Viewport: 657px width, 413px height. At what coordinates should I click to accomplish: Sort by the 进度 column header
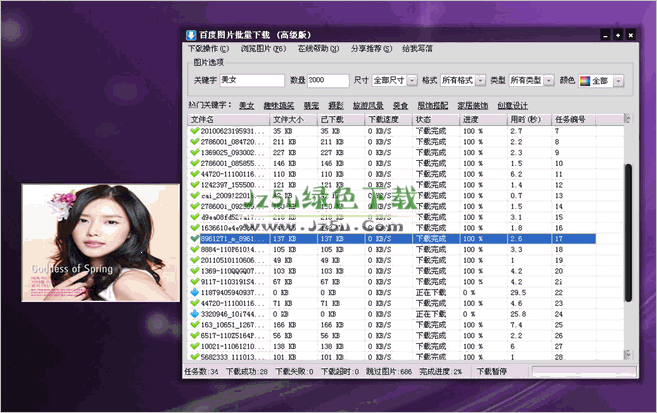point(483,120)
